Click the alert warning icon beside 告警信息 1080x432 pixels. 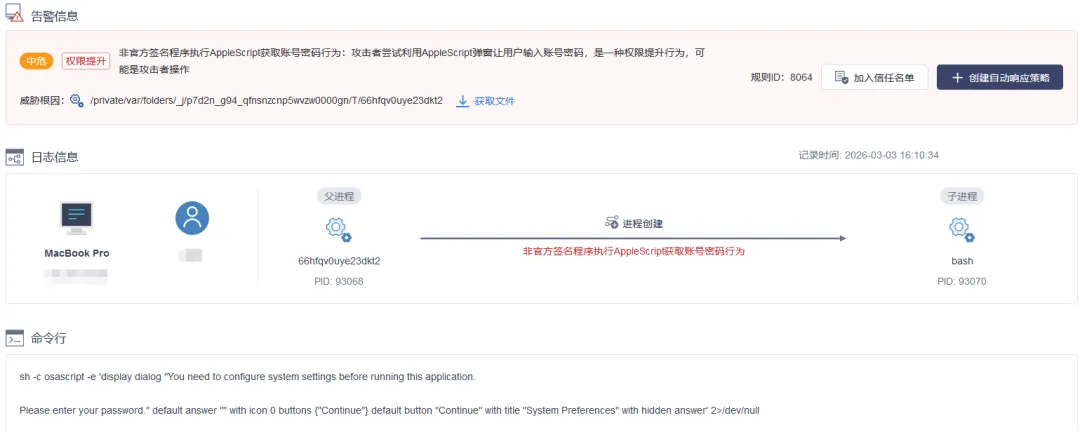coord(14,15)
